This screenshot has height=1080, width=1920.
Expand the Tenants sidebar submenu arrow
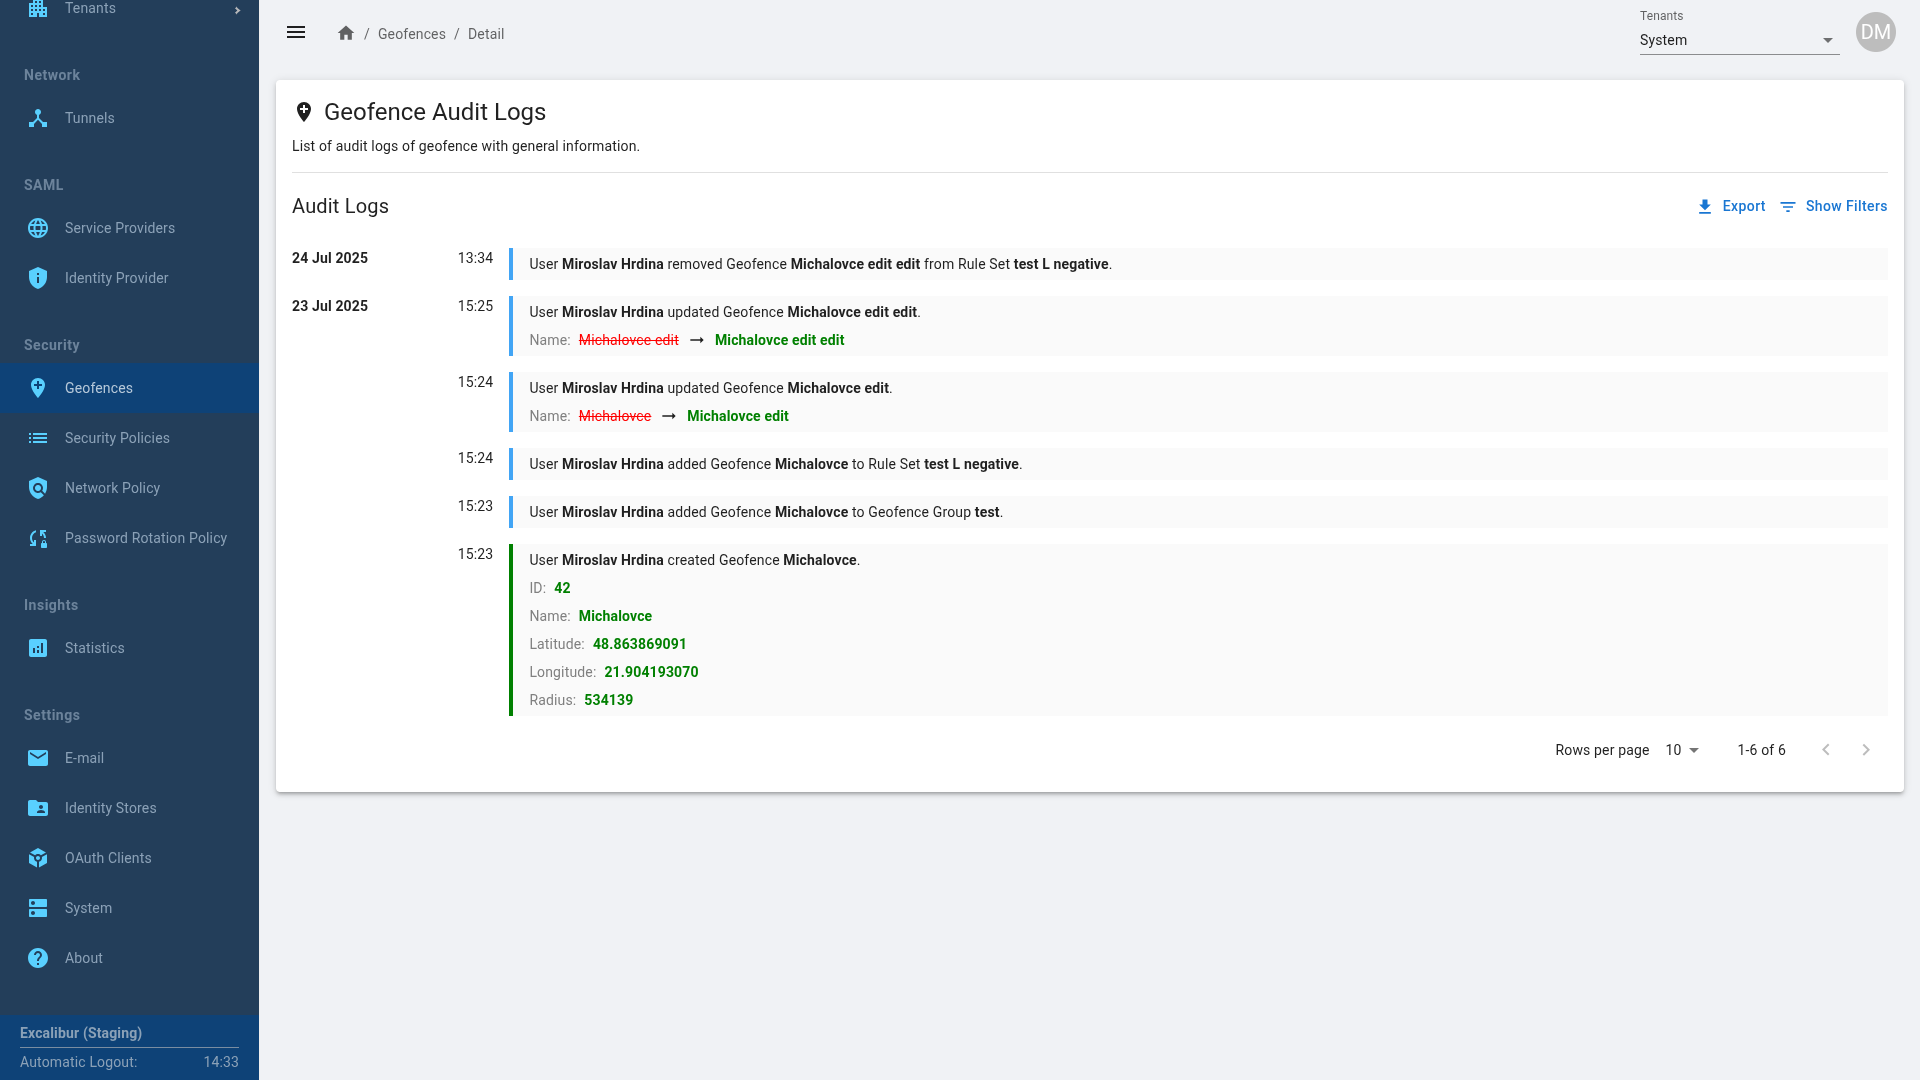(x=237, y=10)
